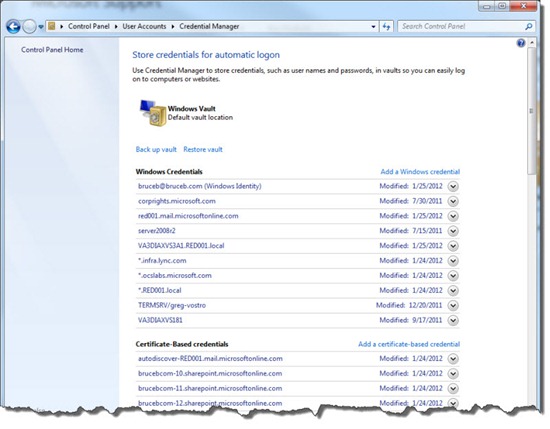Expand bruceb@bruceb.com credential chevron
Screen dimensions: 550x429
click(453, 186)
